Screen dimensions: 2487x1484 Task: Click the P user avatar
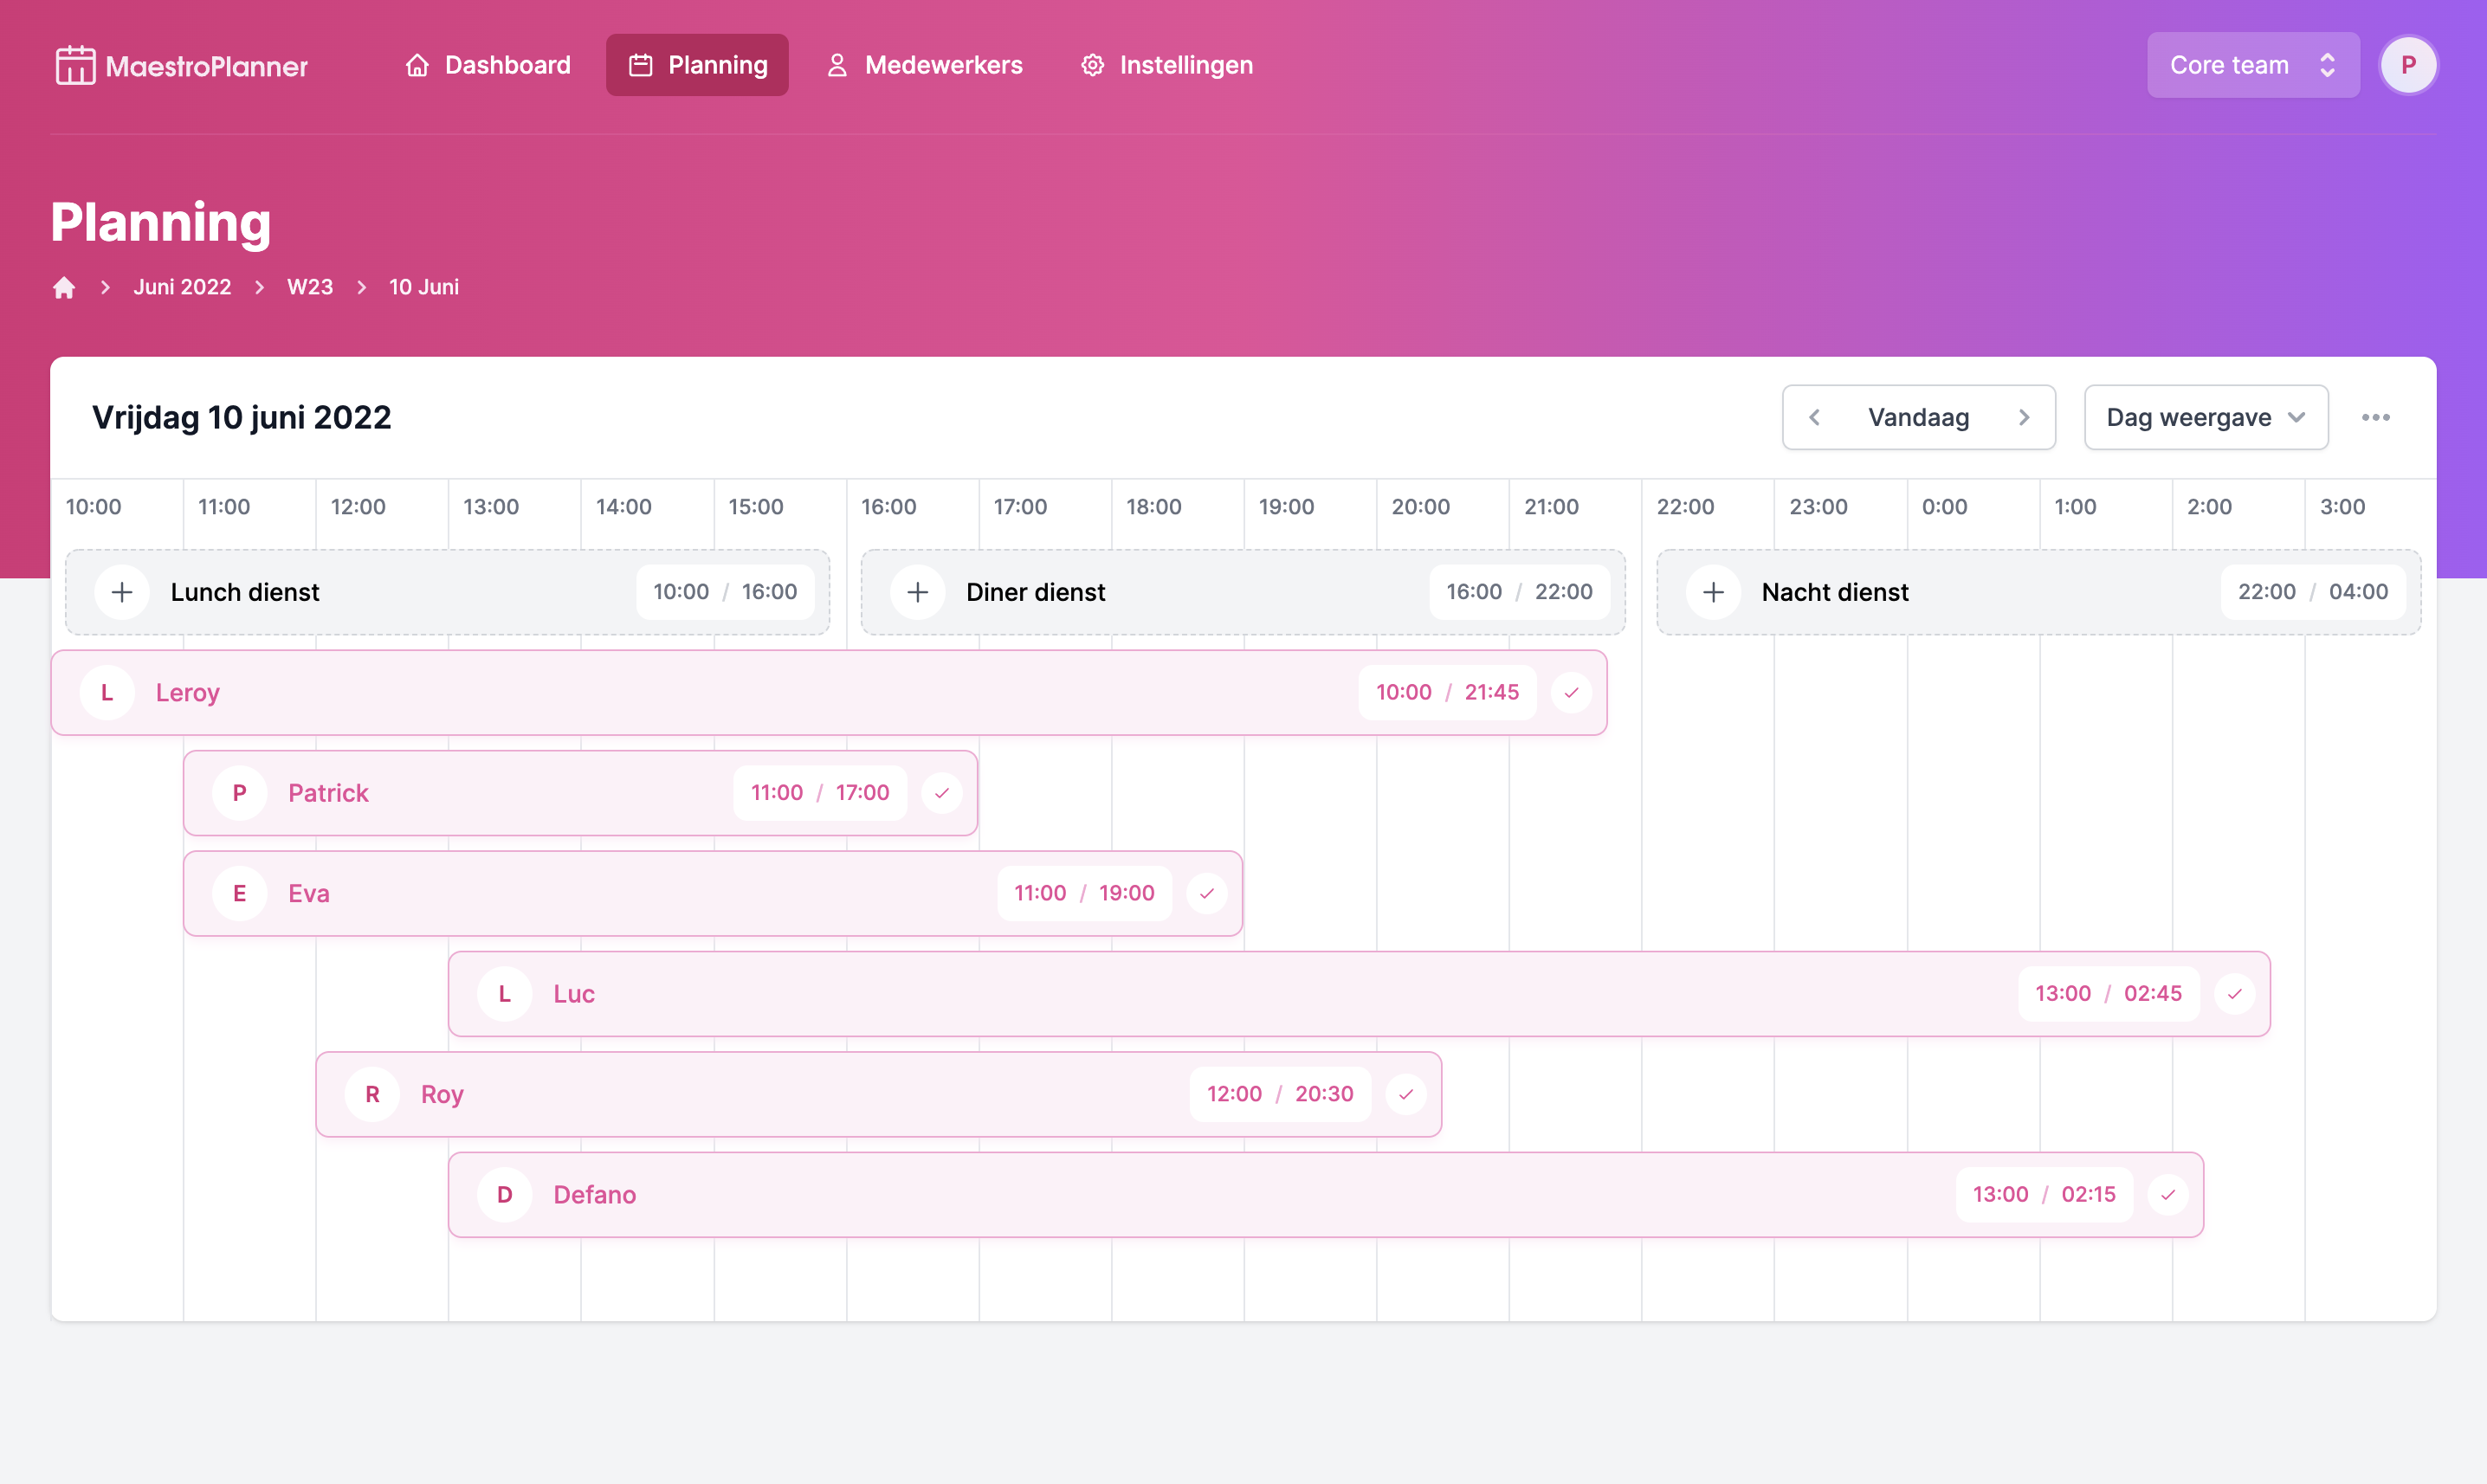click(2408, 66)
